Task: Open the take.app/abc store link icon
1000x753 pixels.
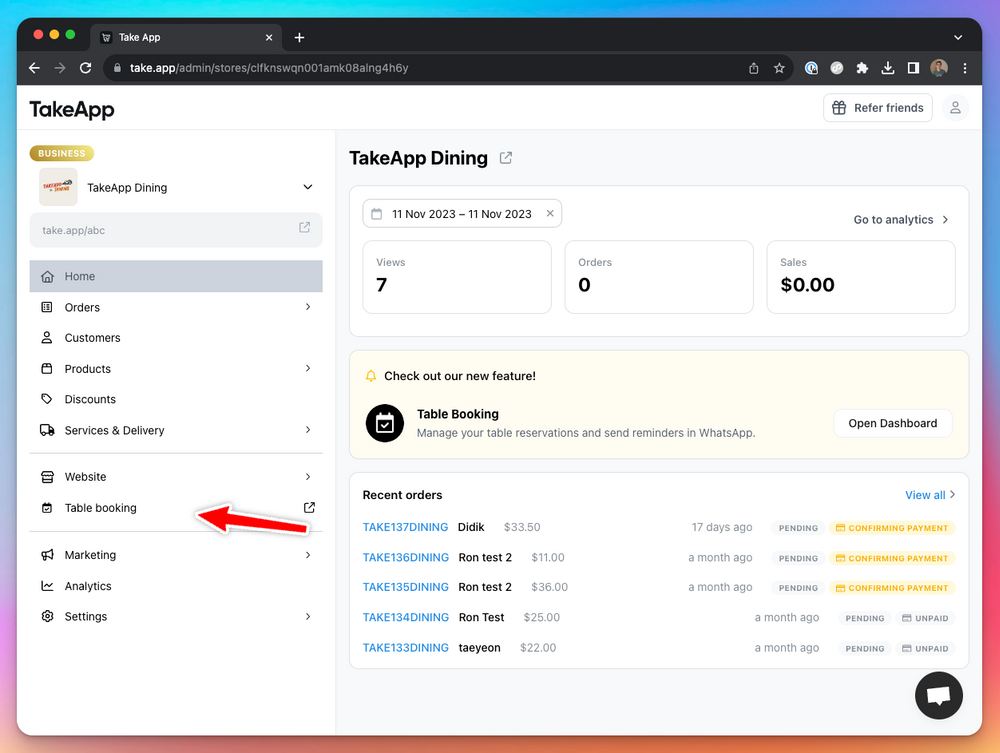Action: coord(305,228)
